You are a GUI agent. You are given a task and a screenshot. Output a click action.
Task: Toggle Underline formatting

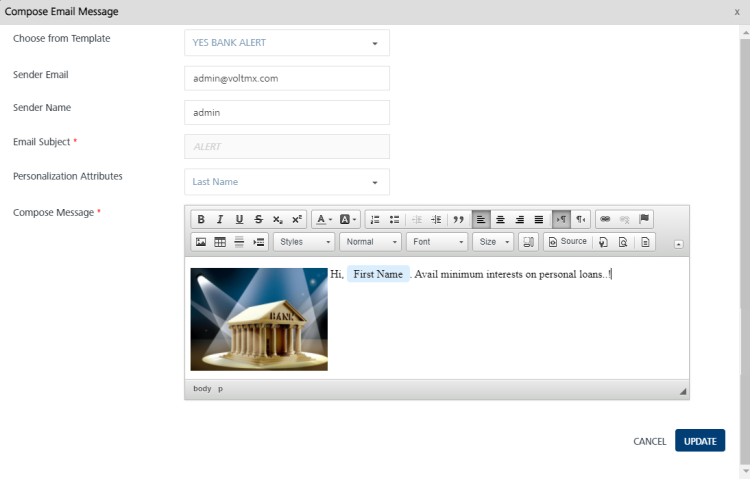(239, 219)
